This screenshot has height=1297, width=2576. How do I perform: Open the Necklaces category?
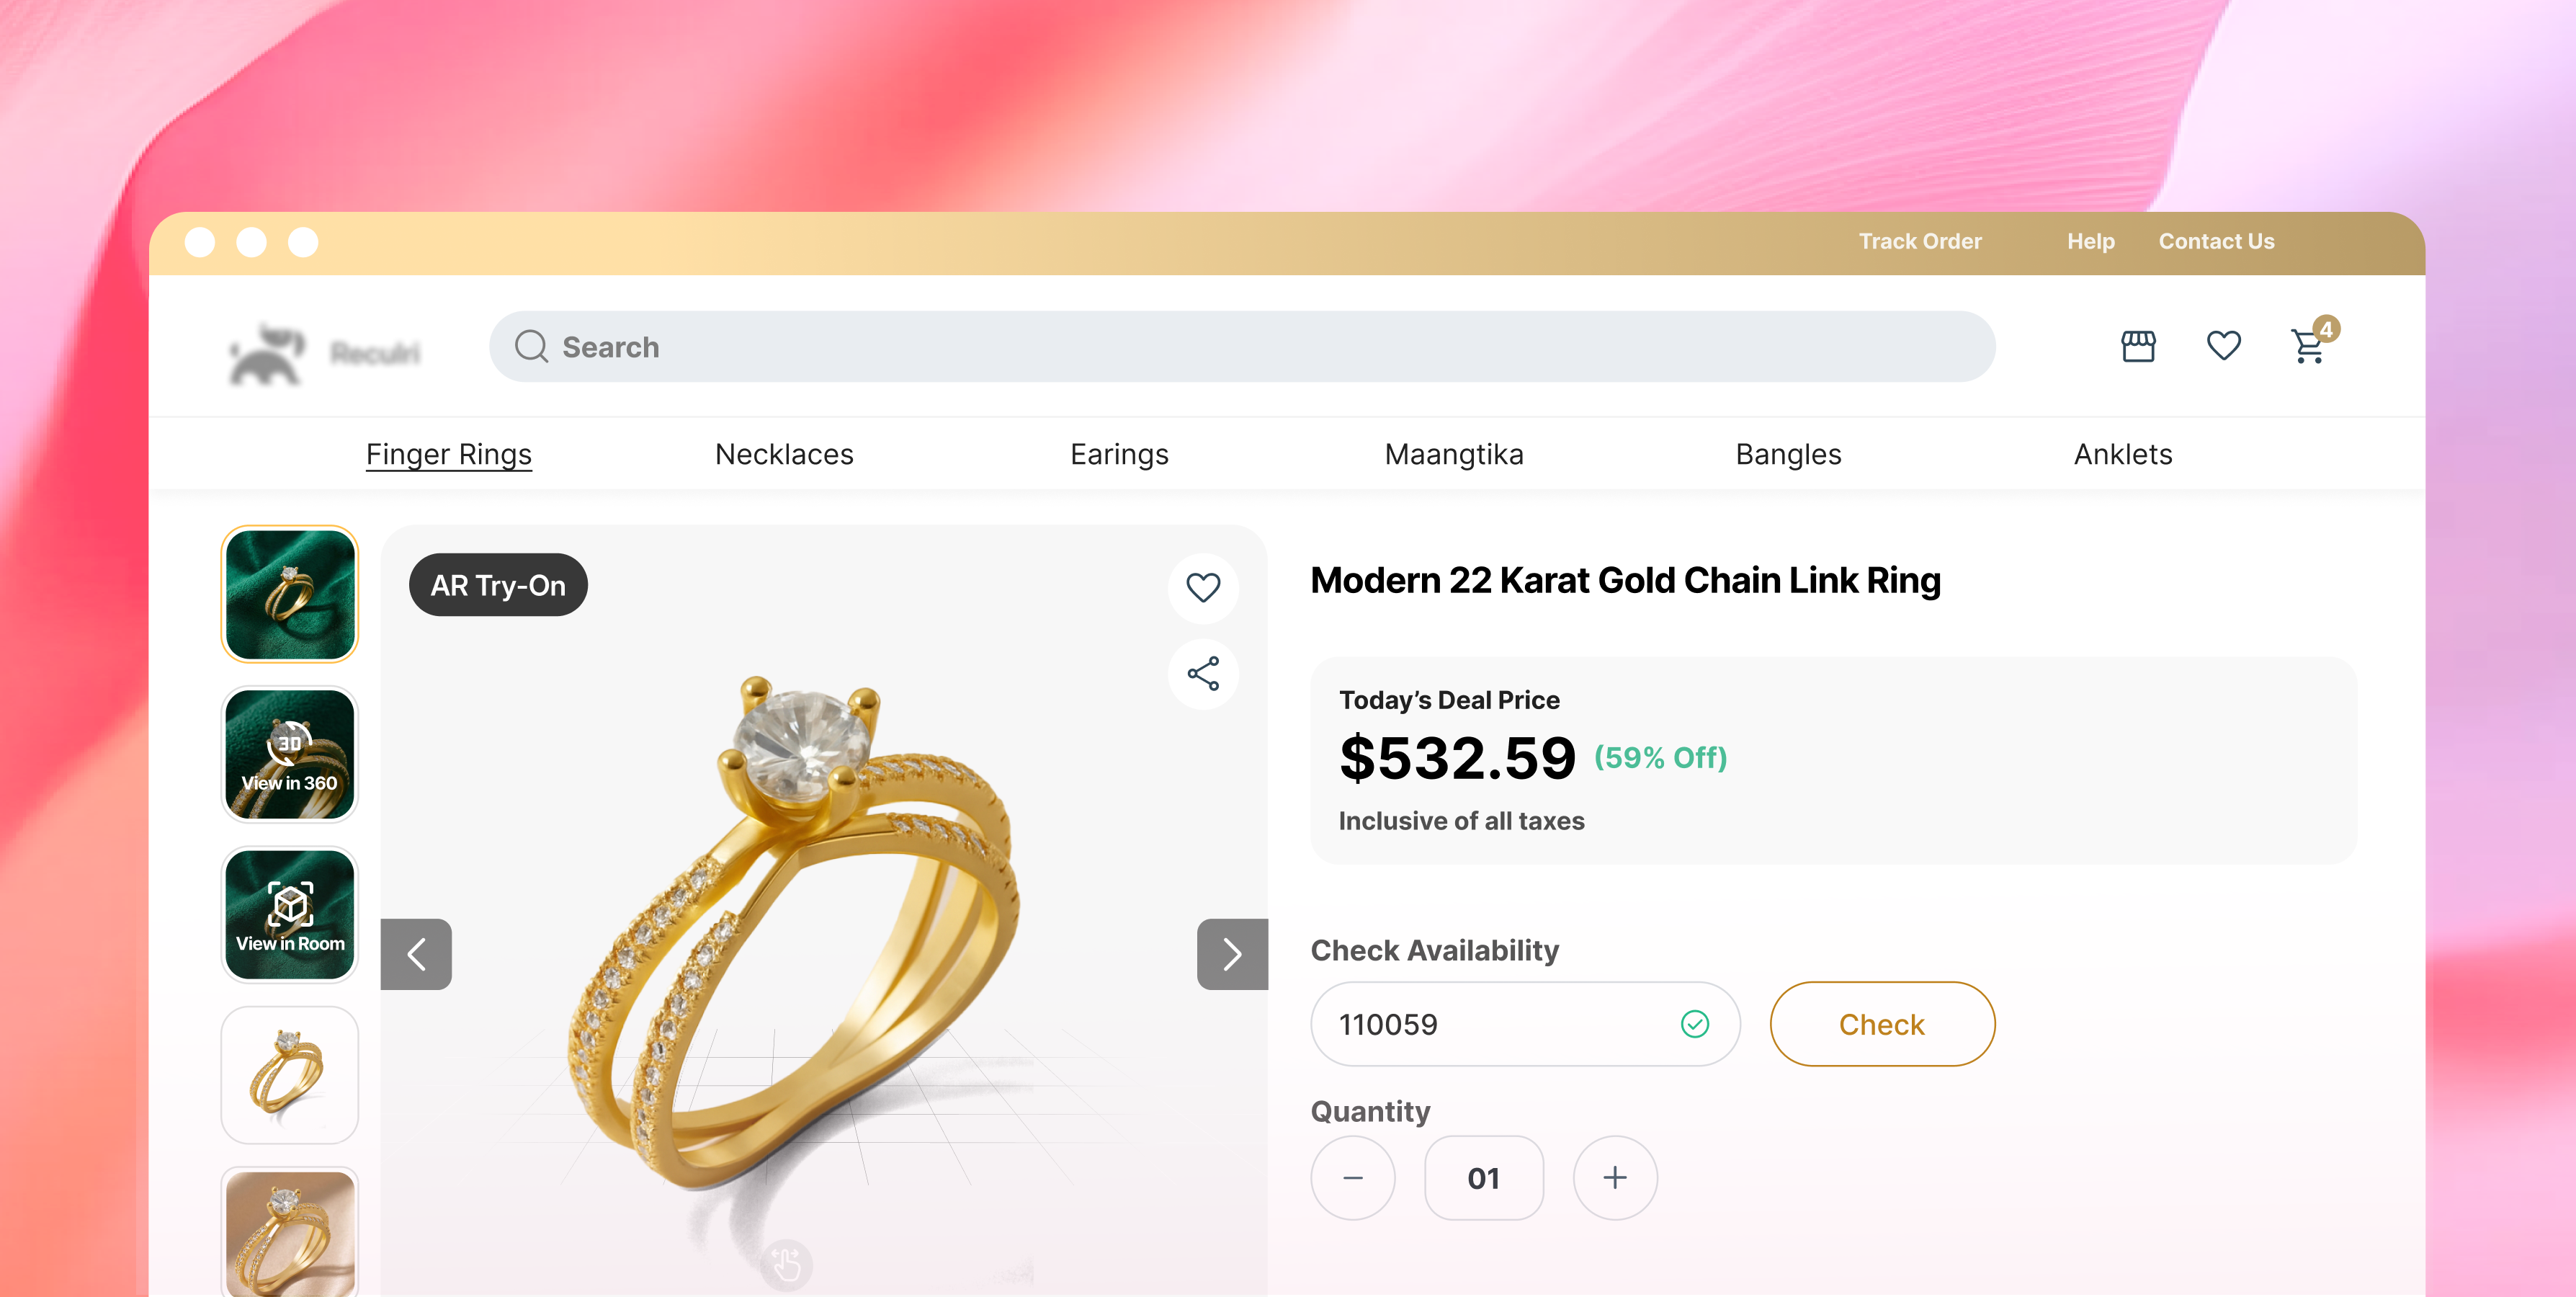point(784,454)
